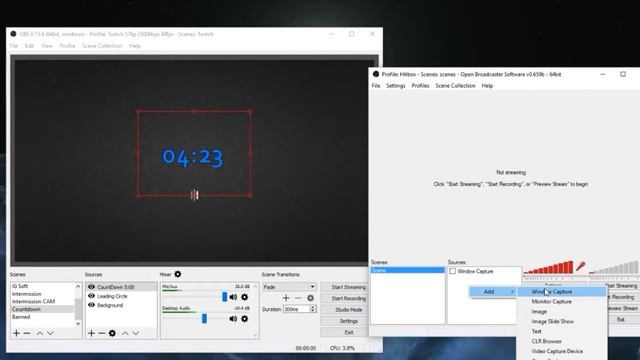Open the Fade transition dropdown

[x=289, y=287]
